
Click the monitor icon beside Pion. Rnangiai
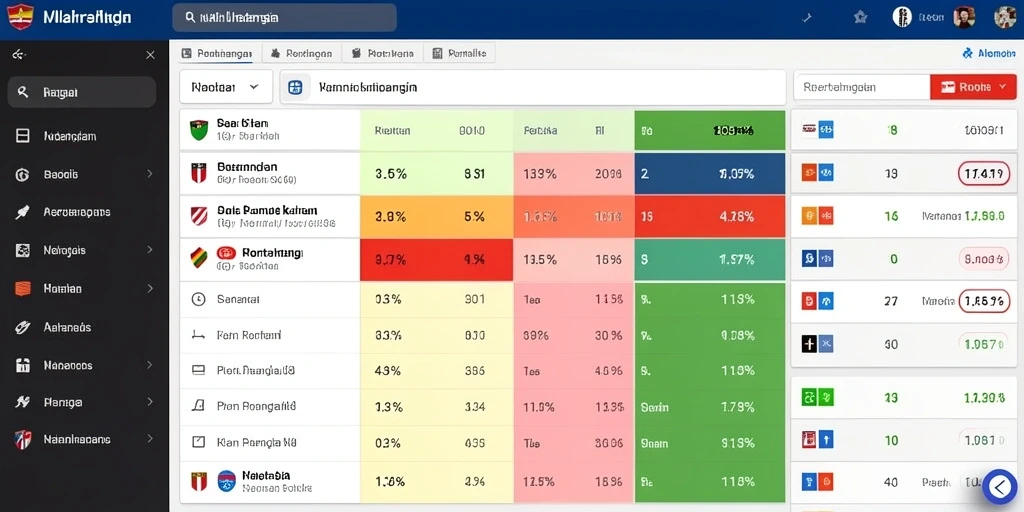tap(199, 370)
